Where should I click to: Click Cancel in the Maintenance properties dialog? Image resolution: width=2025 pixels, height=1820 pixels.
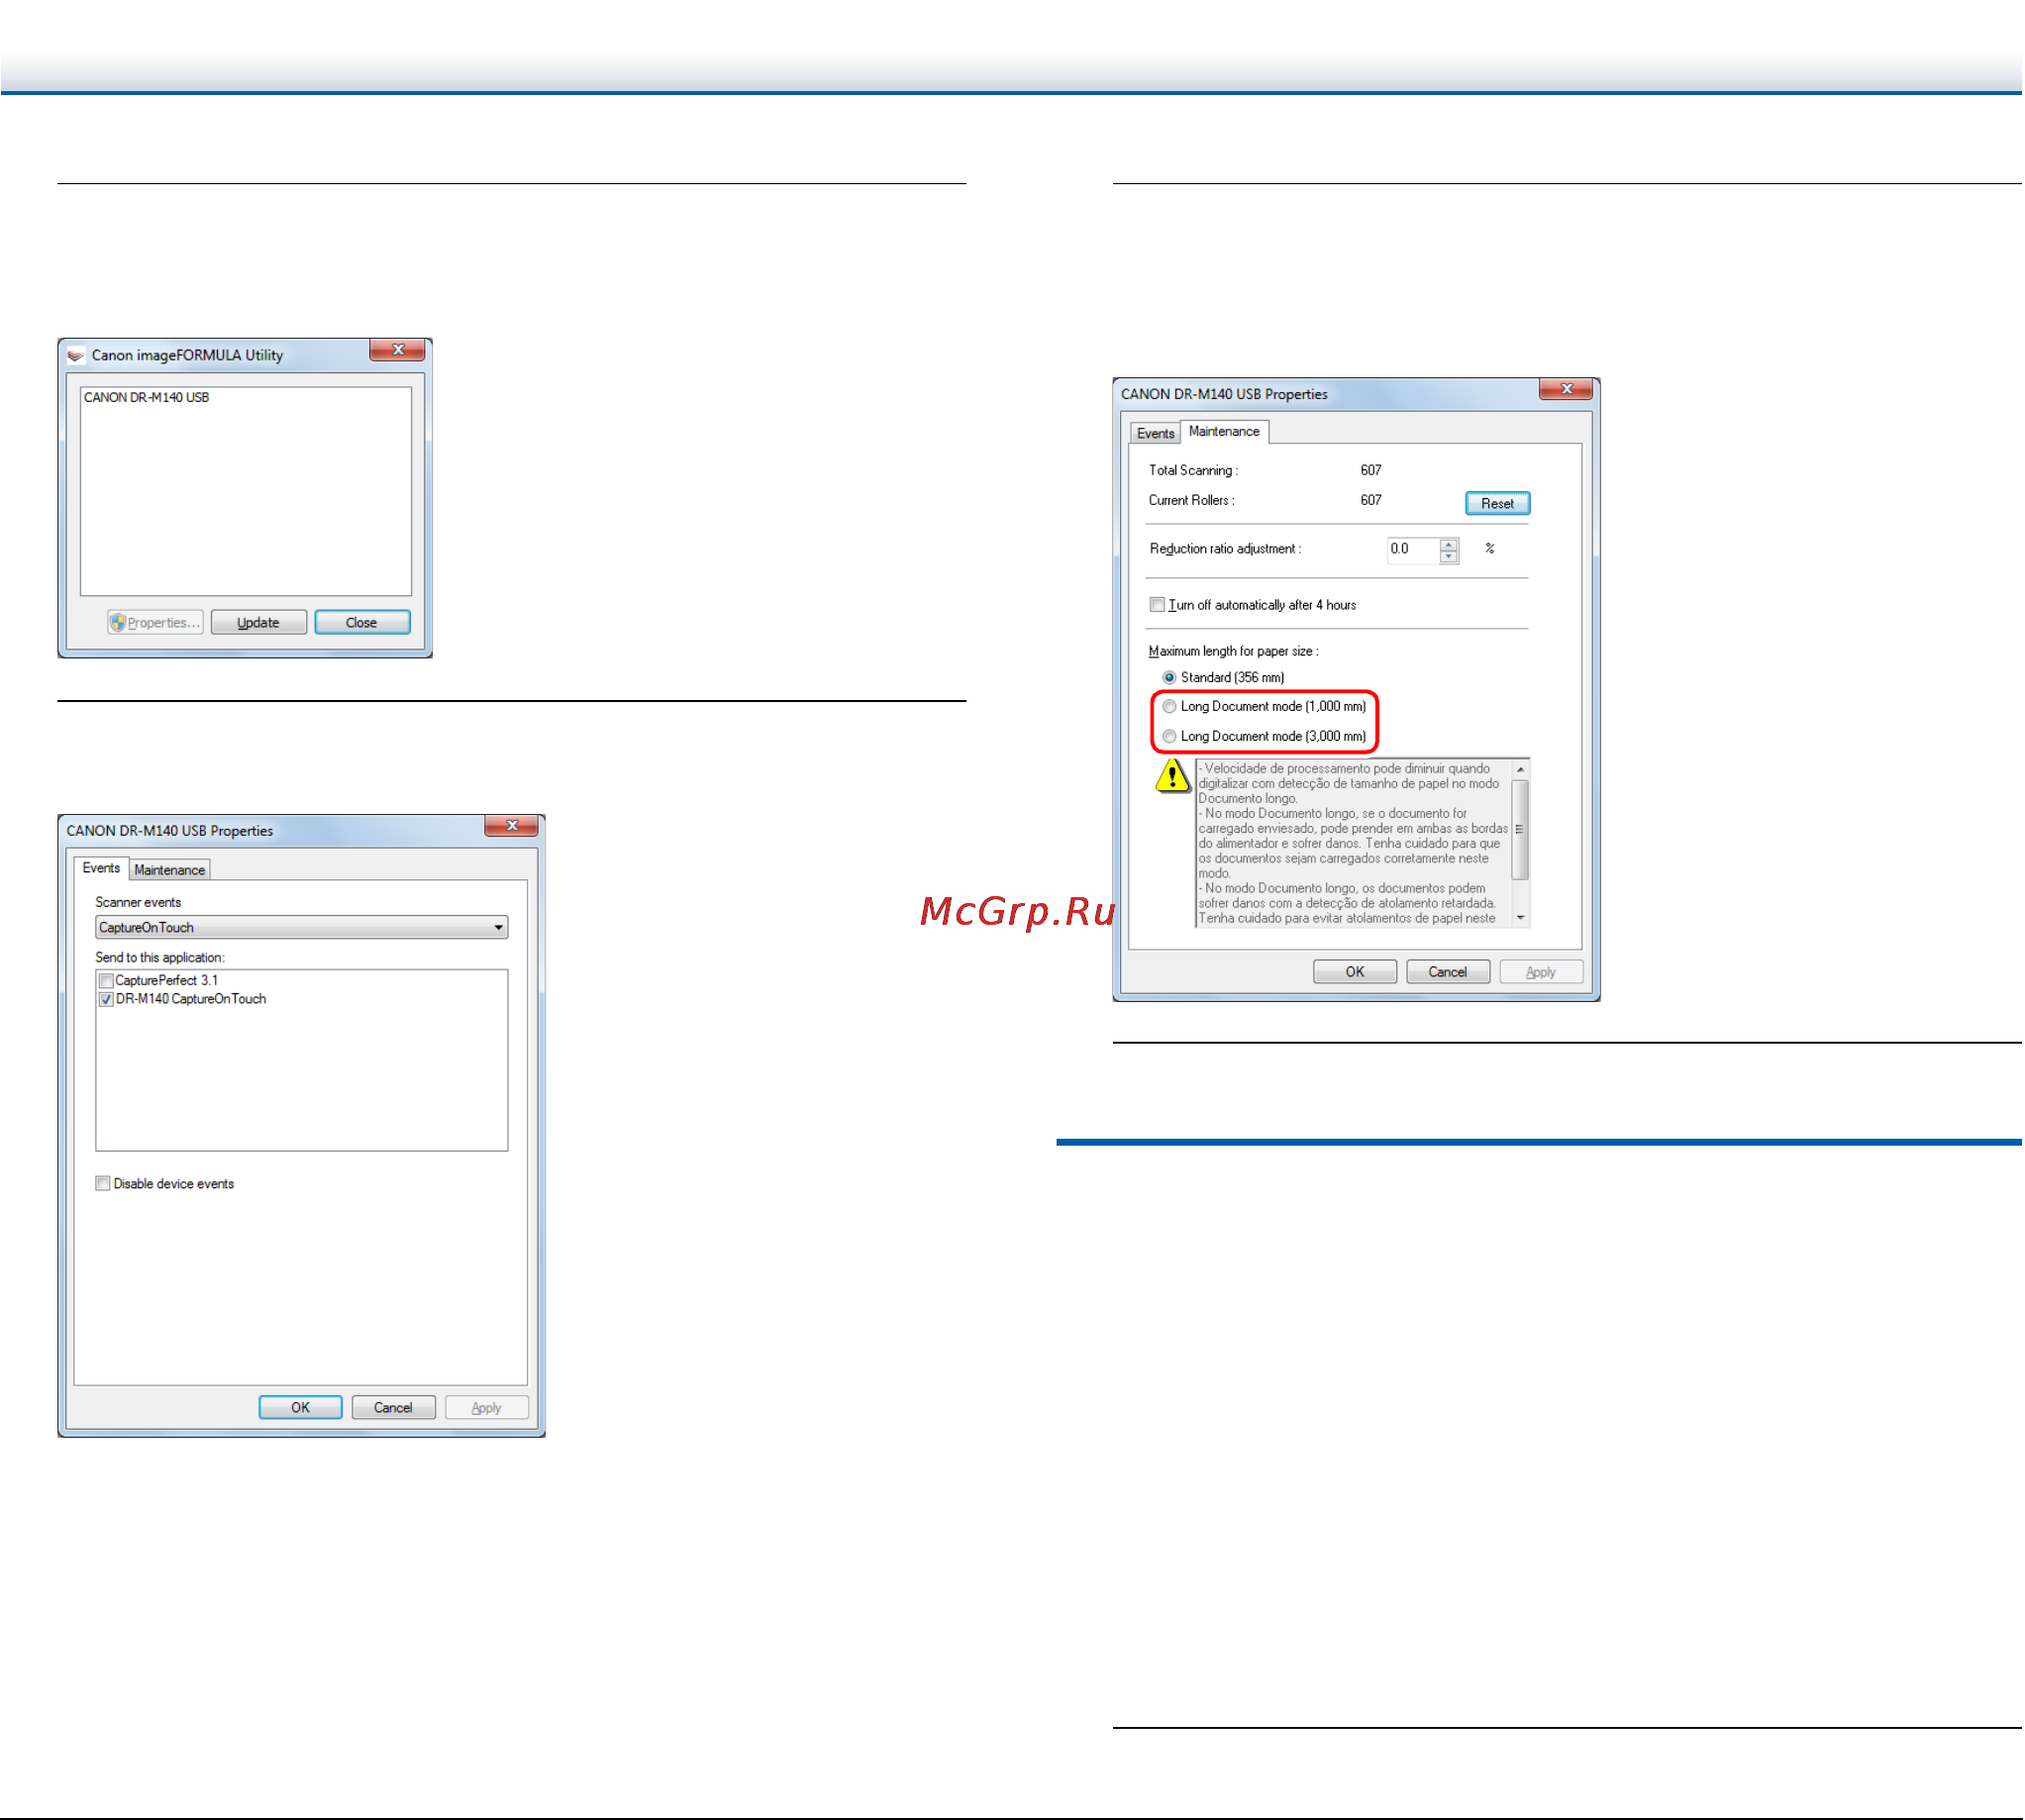click(1448, 972)
